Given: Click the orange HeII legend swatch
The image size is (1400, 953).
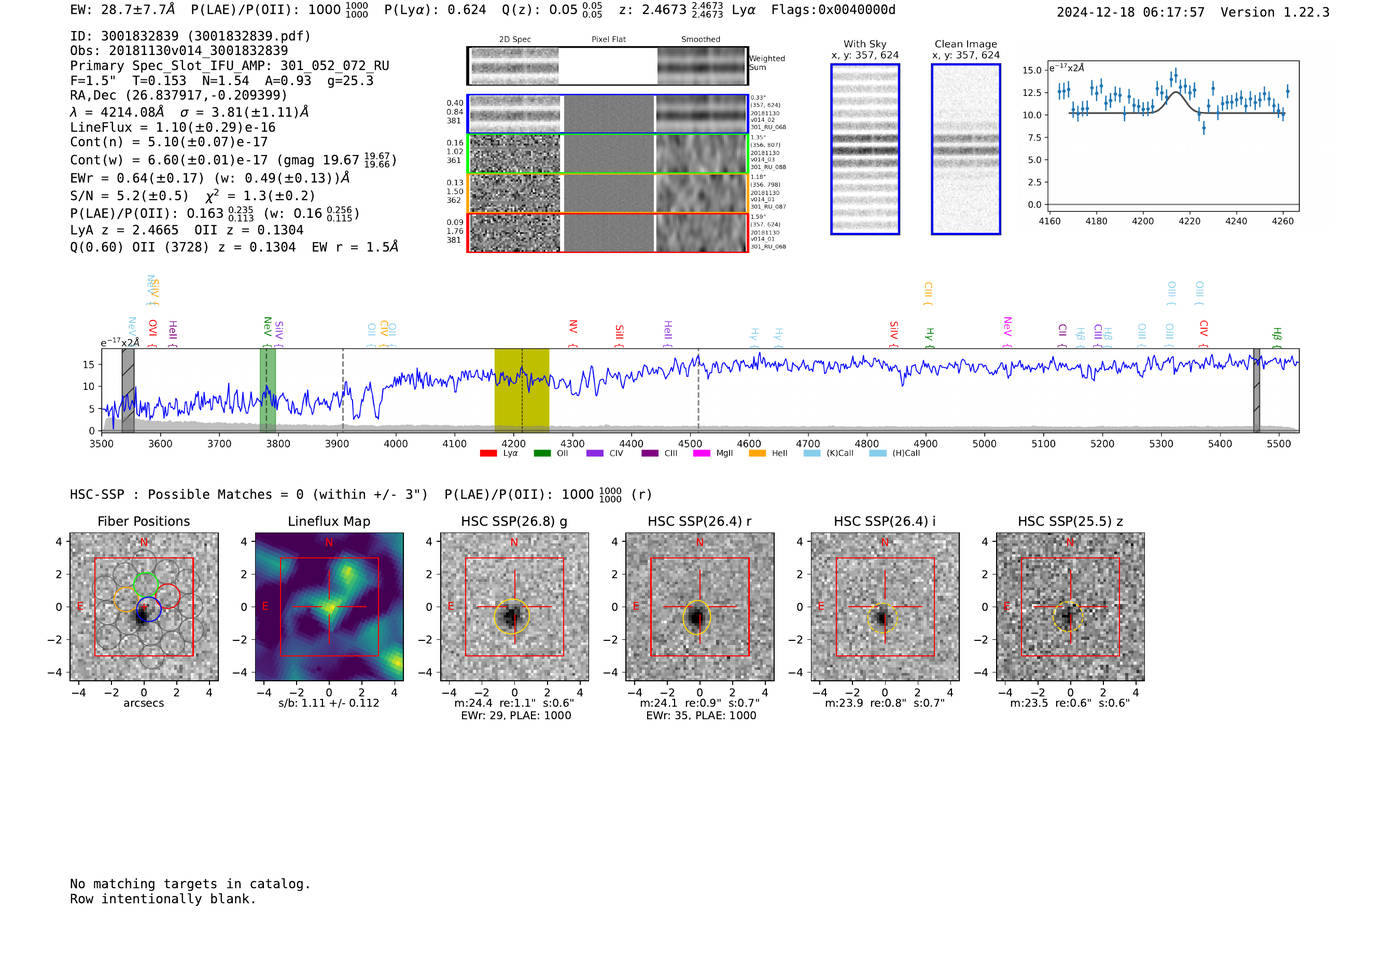Looking at the screenshot, I should (x=757, y=453).
